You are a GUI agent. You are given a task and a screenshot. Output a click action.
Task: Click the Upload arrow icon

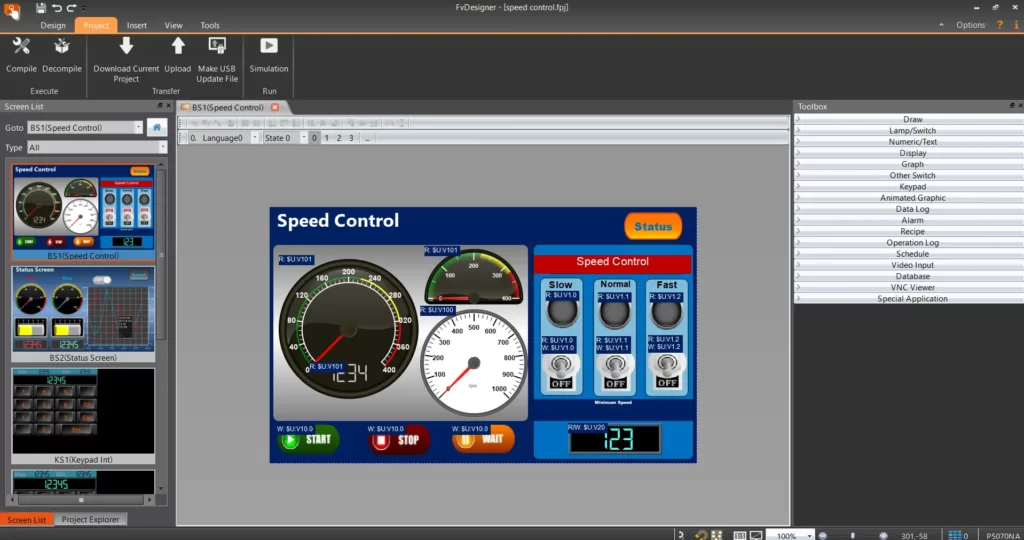(178, 46)
